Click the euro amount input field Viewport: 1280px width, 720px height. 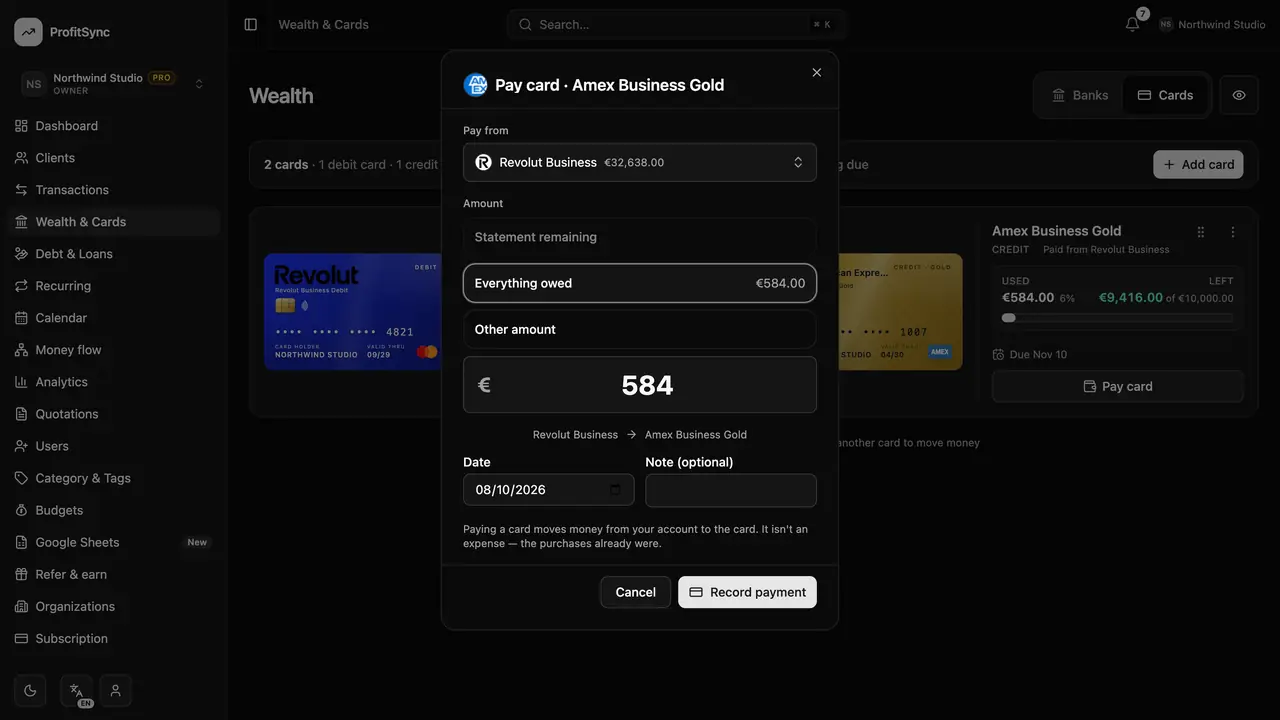pos(640,385)
